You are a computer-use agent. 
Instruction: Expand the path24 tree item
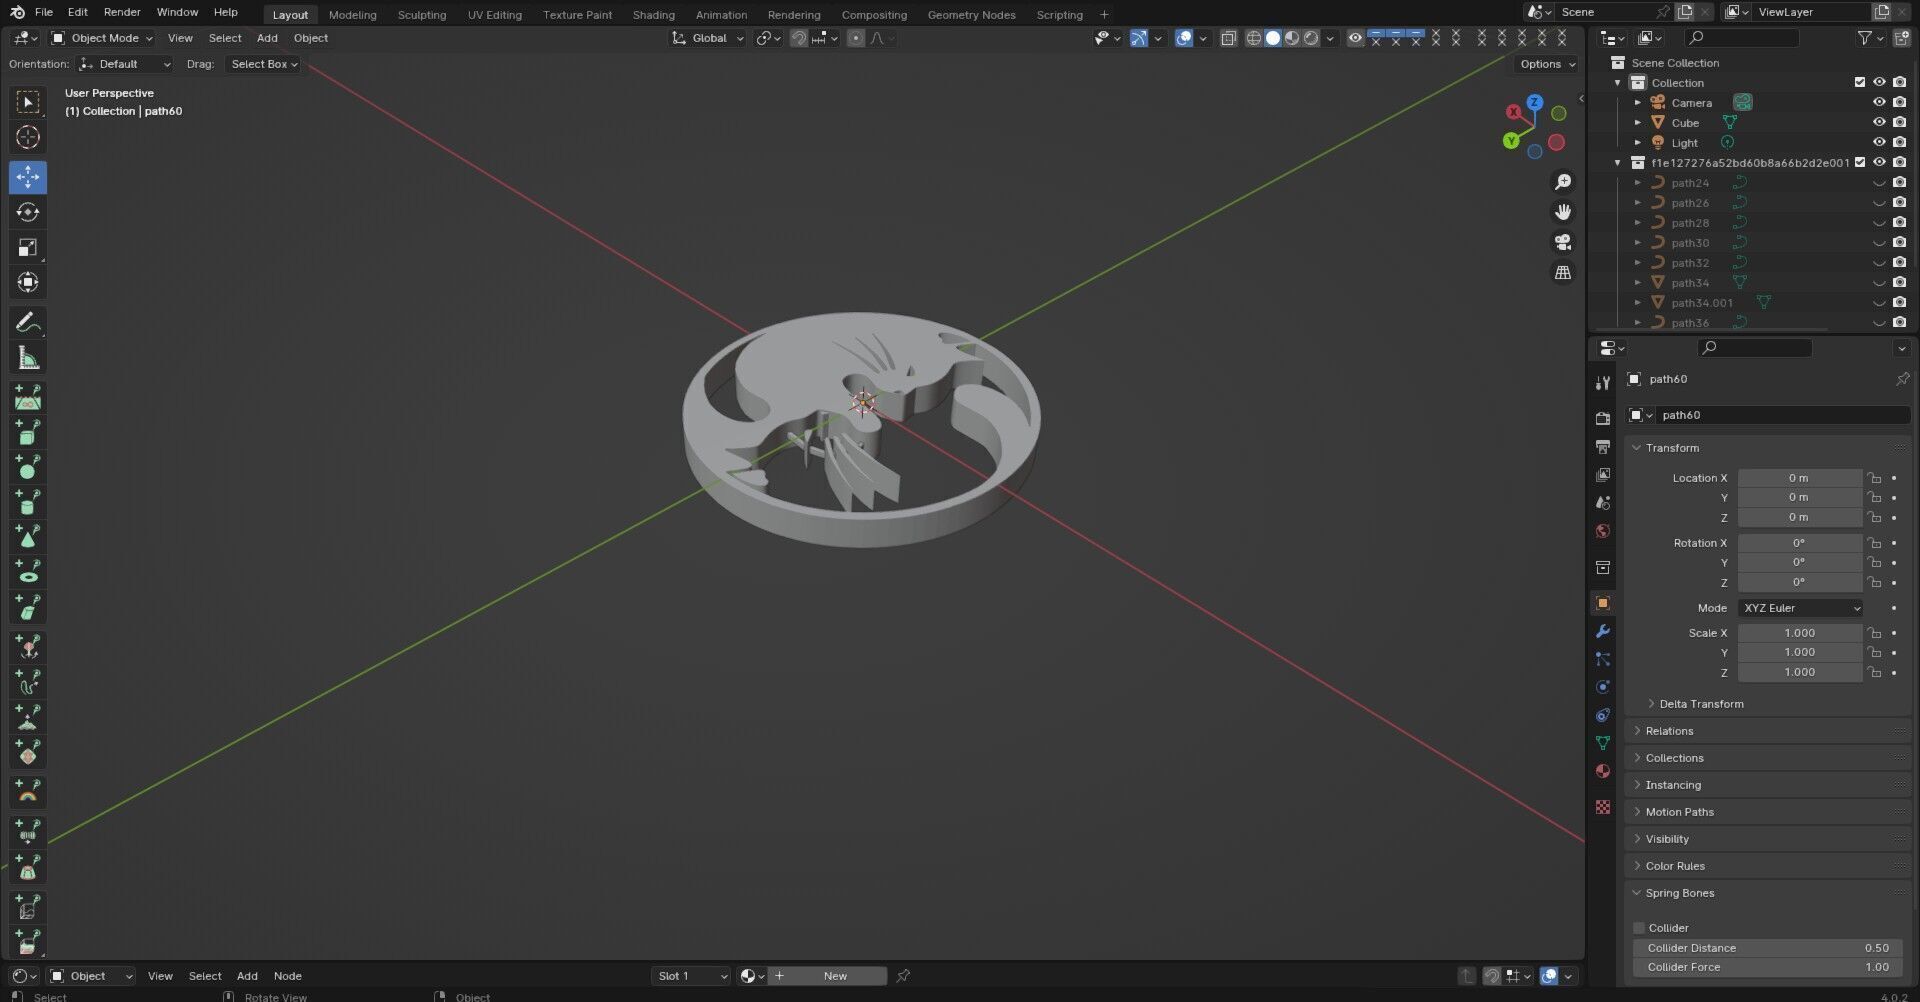pyautogui.click(x=1638, y=183)
